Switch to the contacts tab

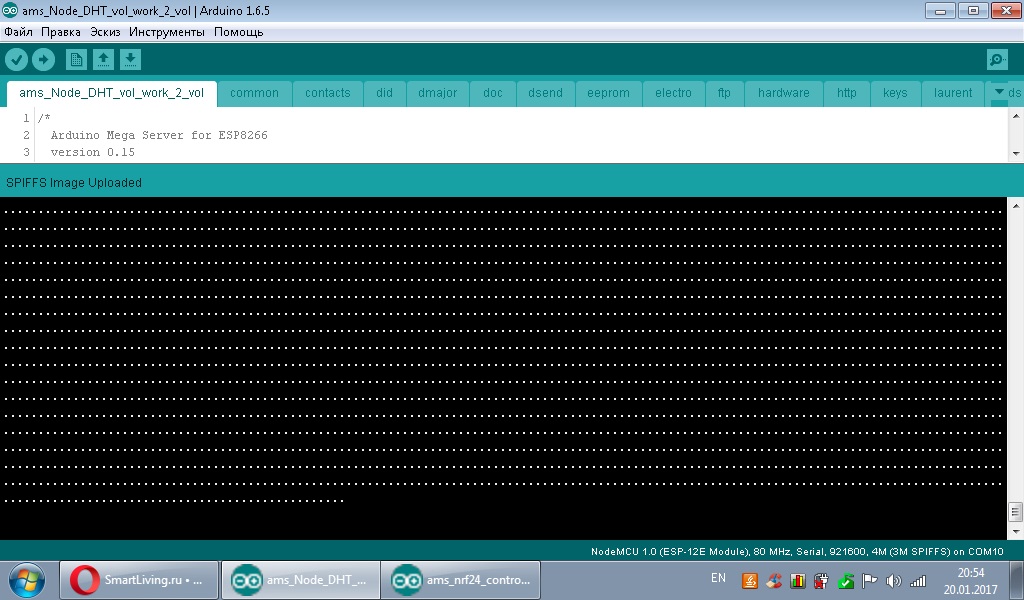(x=327, y=93)
